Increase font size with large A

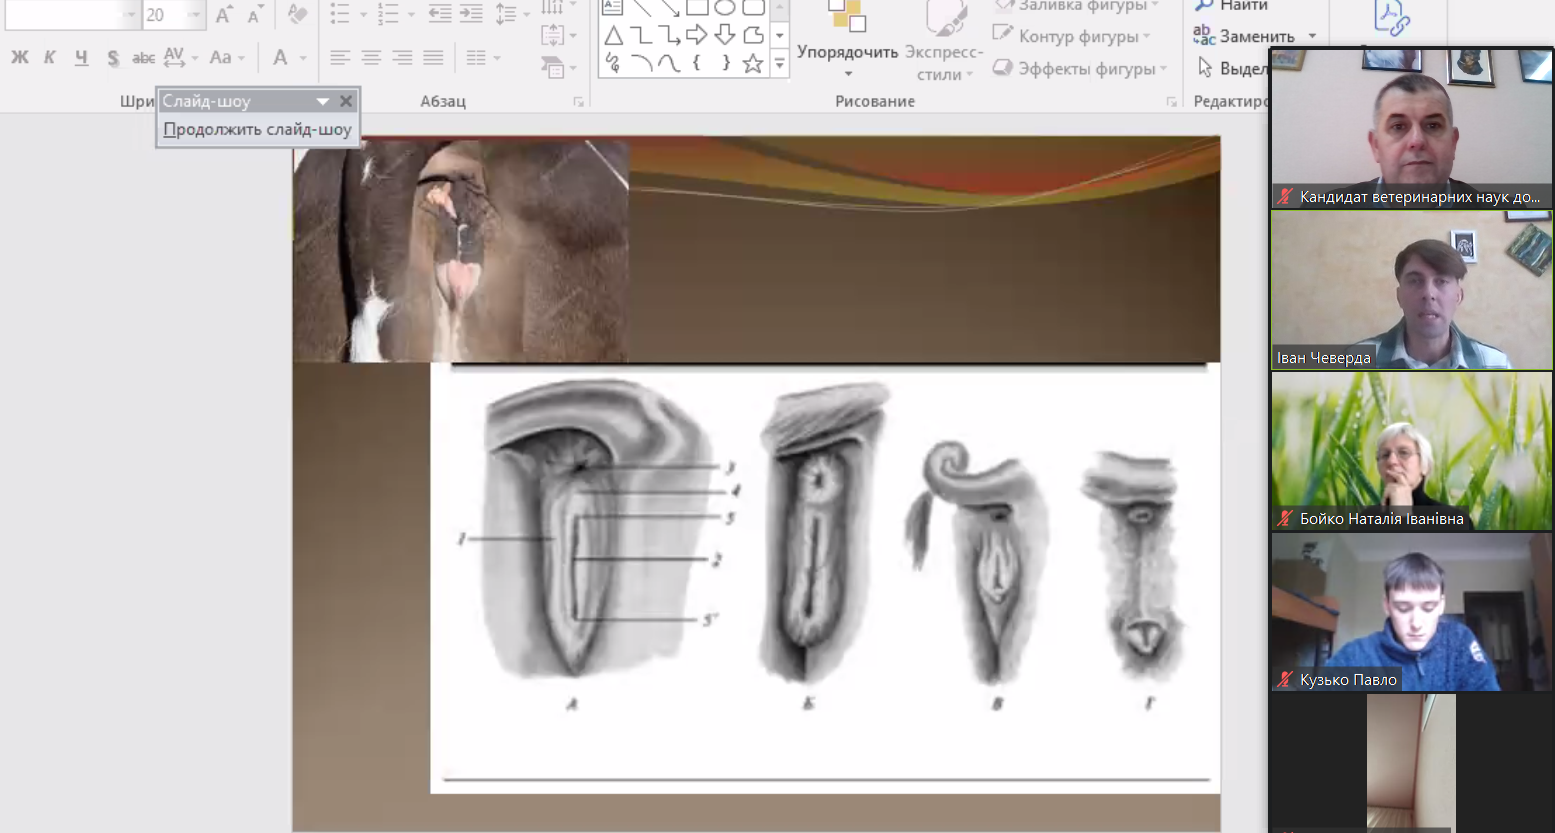tap(224, 14)
